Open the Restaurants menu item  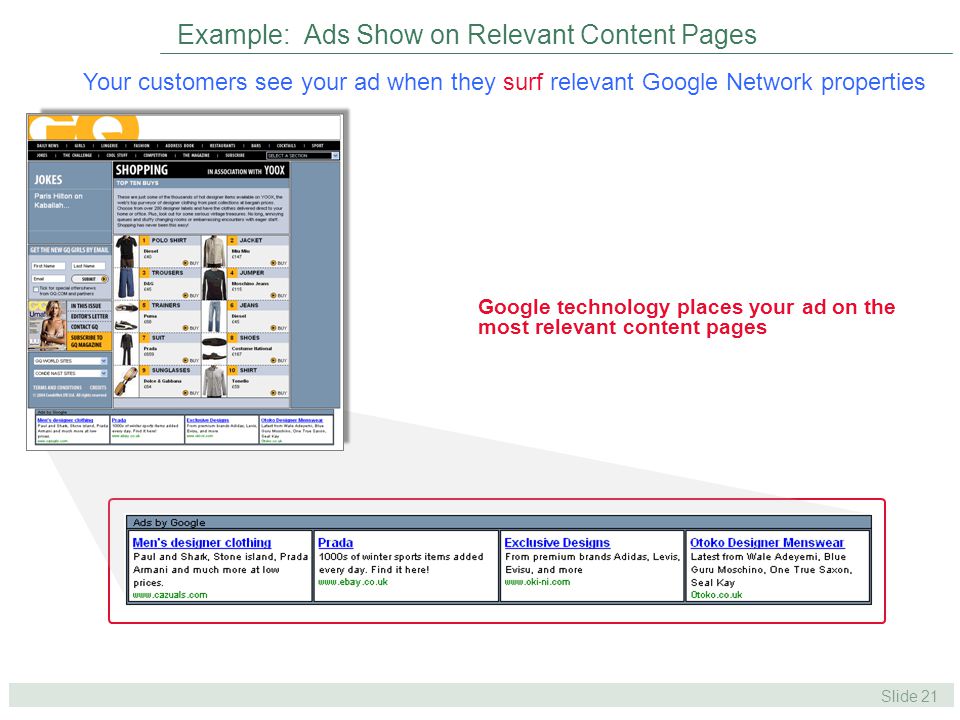coord(222,146)
